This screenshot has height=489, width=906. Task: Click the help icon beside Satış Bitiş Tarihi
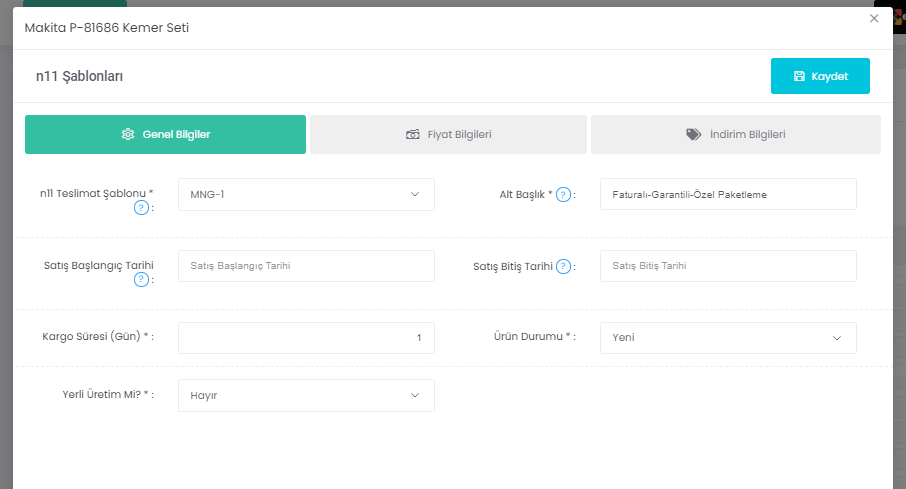pyautogui.click(x=563, y=266)
